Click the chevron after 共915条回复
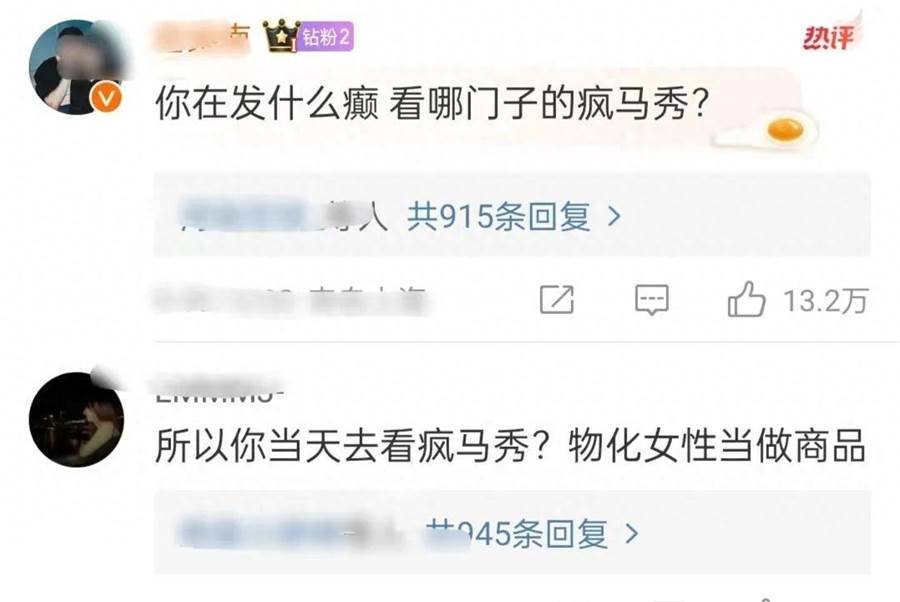 coord(614,217)
